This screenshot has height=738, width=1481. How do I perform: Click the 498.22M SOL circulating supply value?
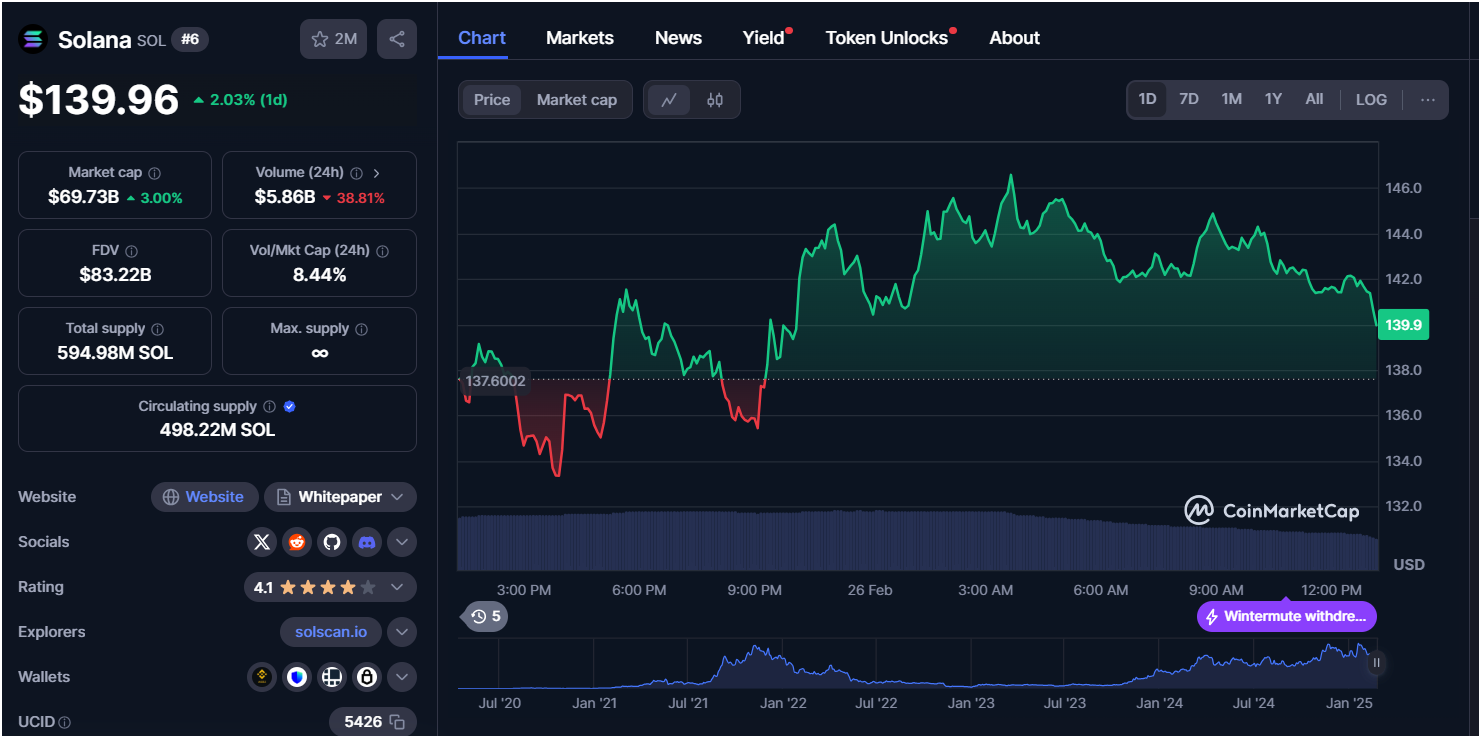(x=217, y=430)
